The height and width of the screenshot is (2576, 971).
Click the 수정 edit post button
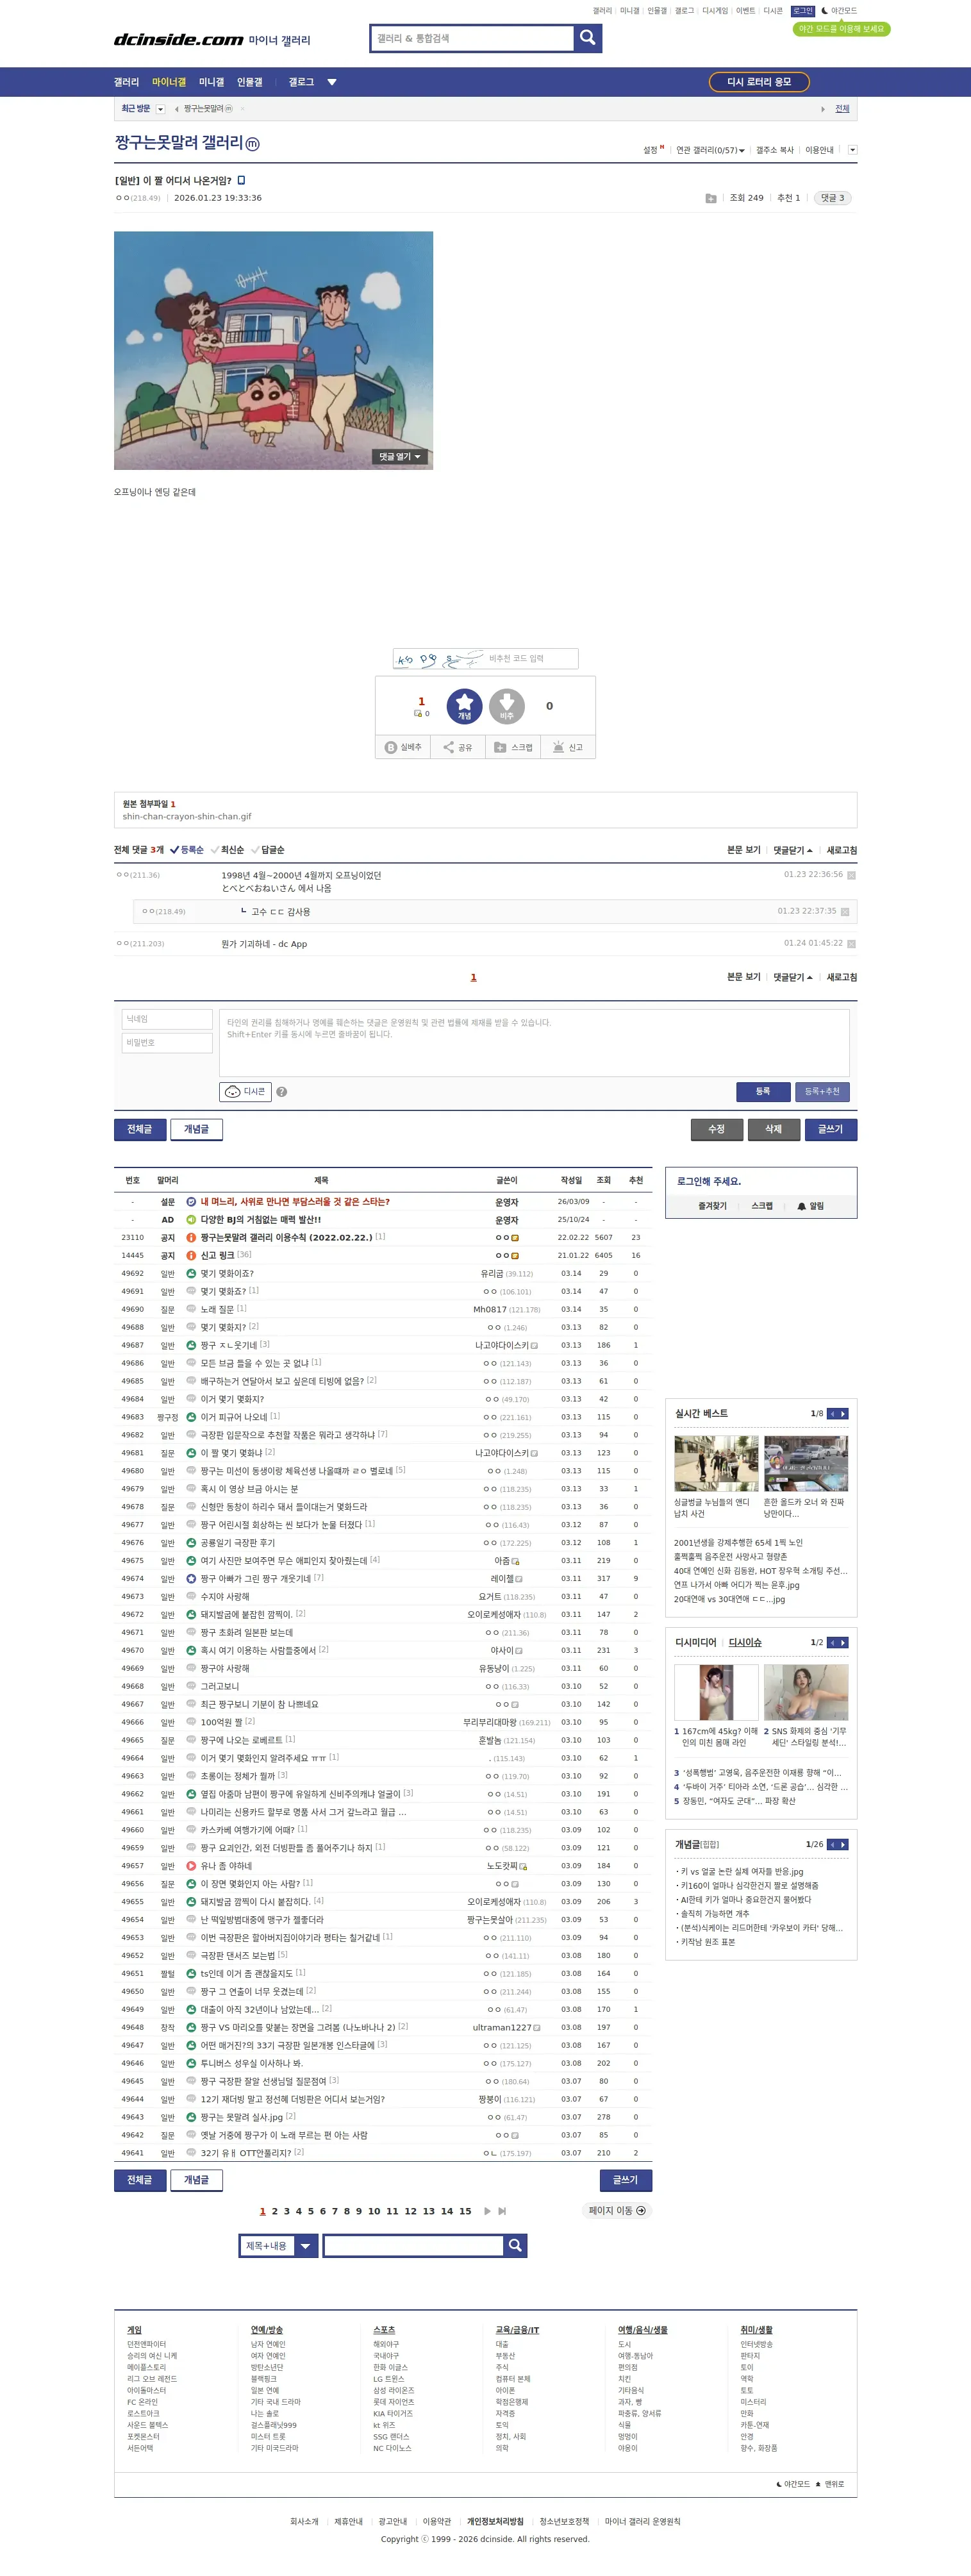click(716, 1129)
